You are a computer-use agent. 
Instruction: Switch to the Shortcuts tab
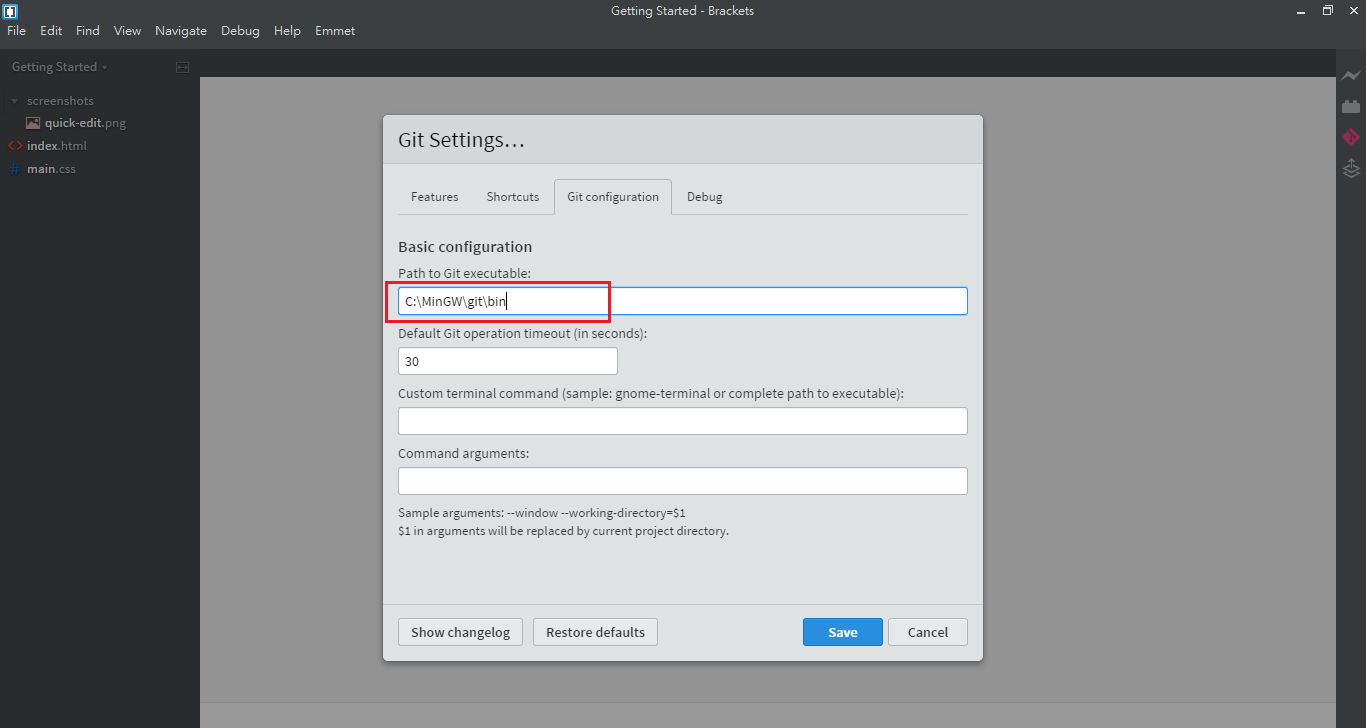[x=512, y=197]
